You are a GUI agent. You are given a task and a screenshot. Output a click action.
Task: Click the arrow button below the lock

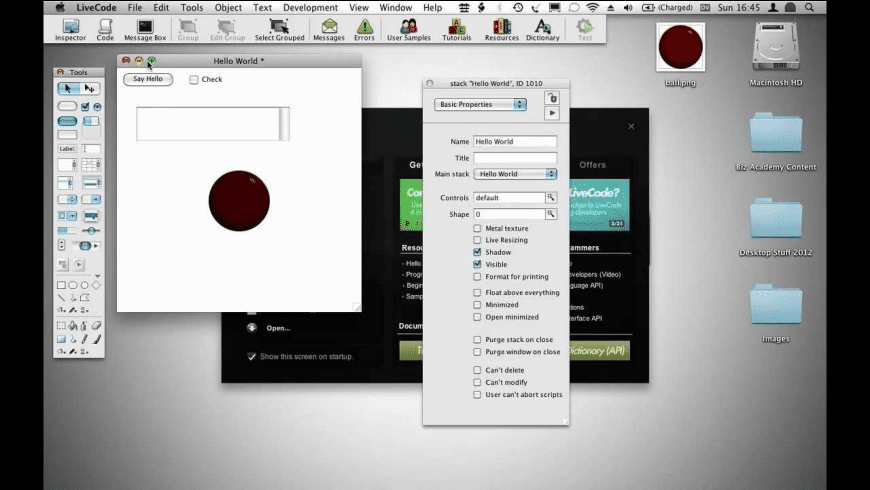click(552, 113)
